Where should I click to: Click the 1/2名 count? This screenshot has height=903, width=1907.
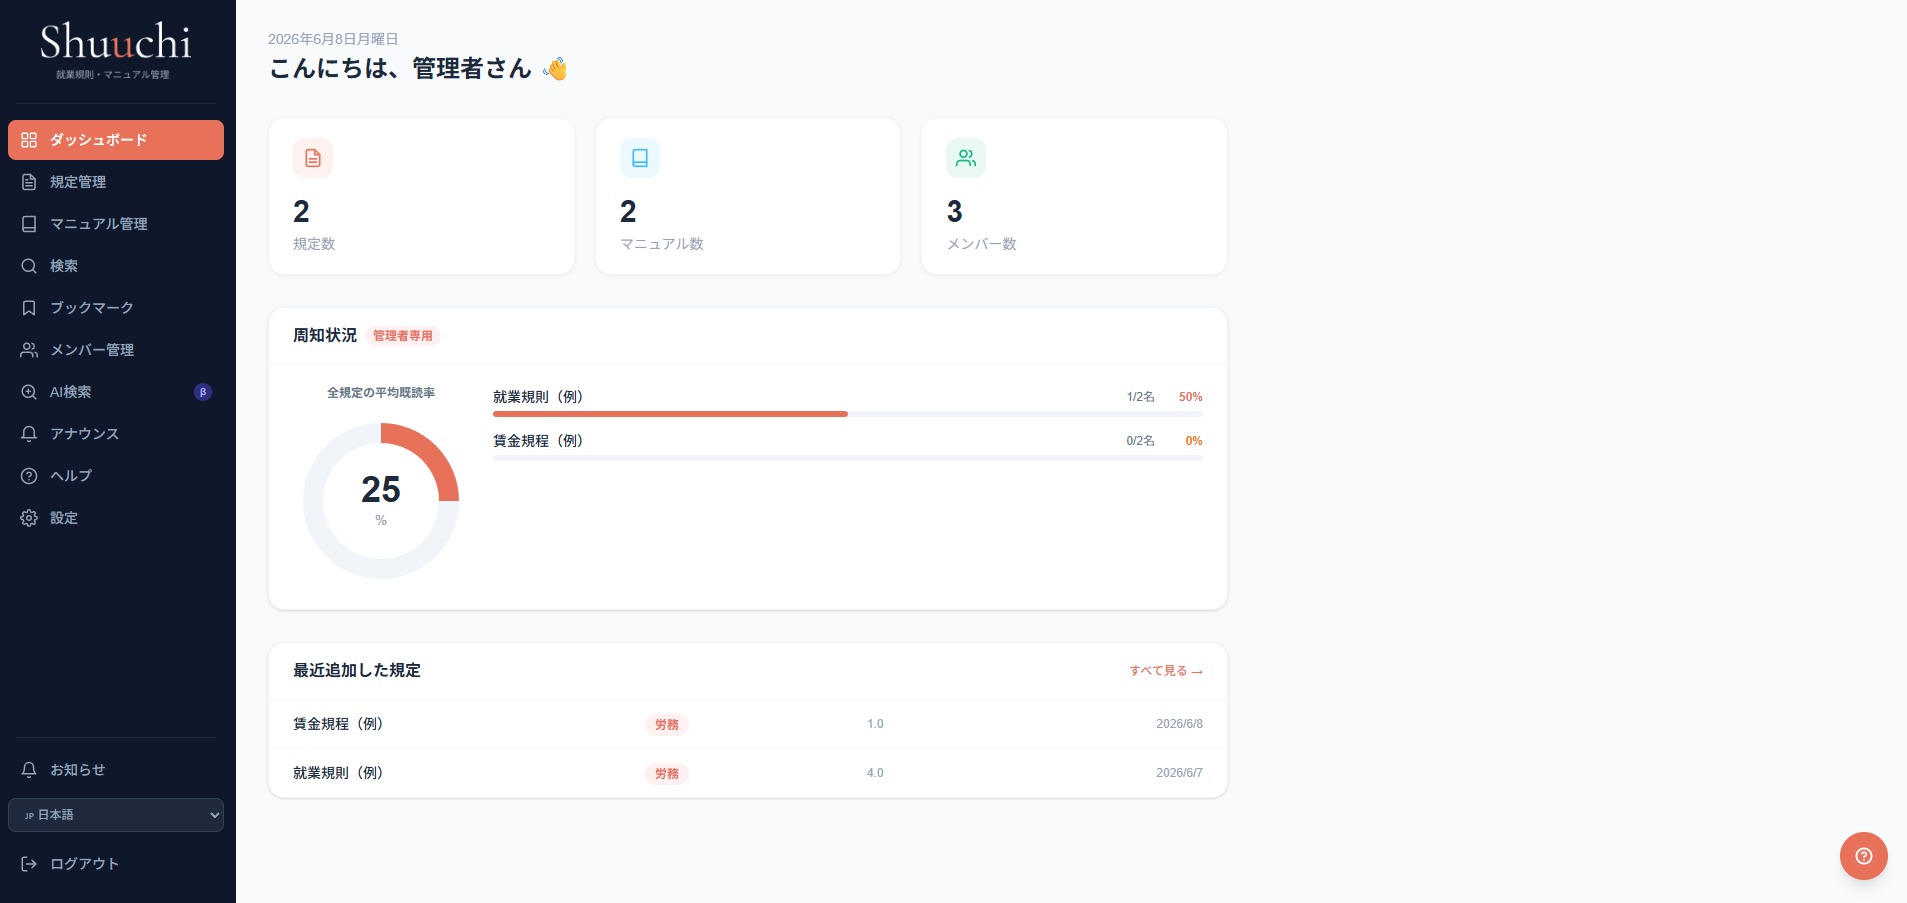(x=1141, y=397)
